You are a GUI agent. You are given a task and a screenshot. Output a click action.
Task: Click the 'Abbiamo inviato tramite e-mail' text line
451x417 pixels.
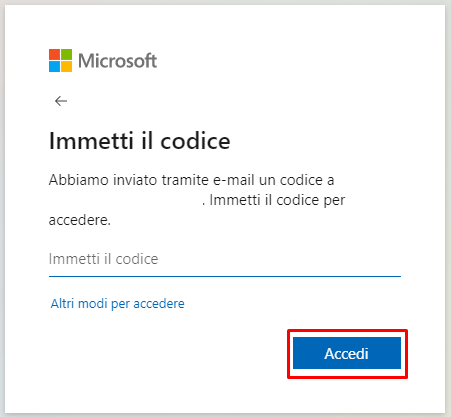pos(191,180)
